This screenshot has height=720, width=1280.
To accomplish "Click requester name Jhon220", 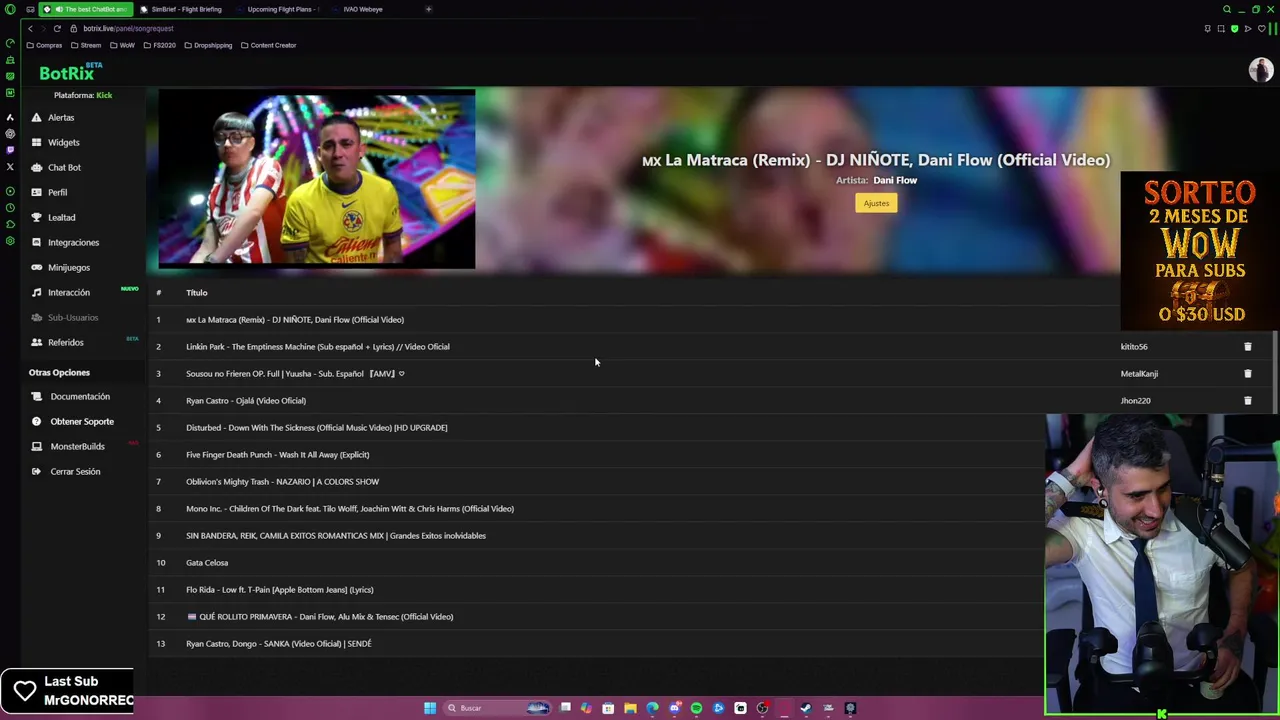I will pos(1135,400).
